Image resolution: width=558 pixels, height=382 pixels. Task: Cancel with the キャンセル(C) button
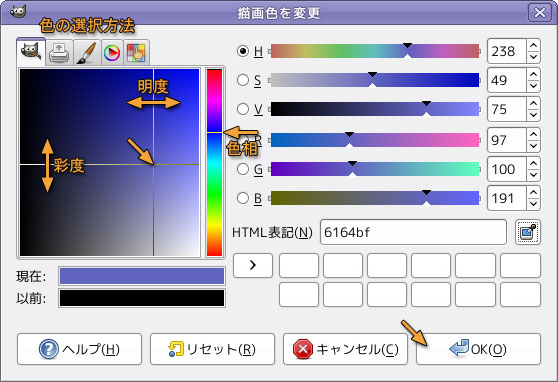(346, 349)
